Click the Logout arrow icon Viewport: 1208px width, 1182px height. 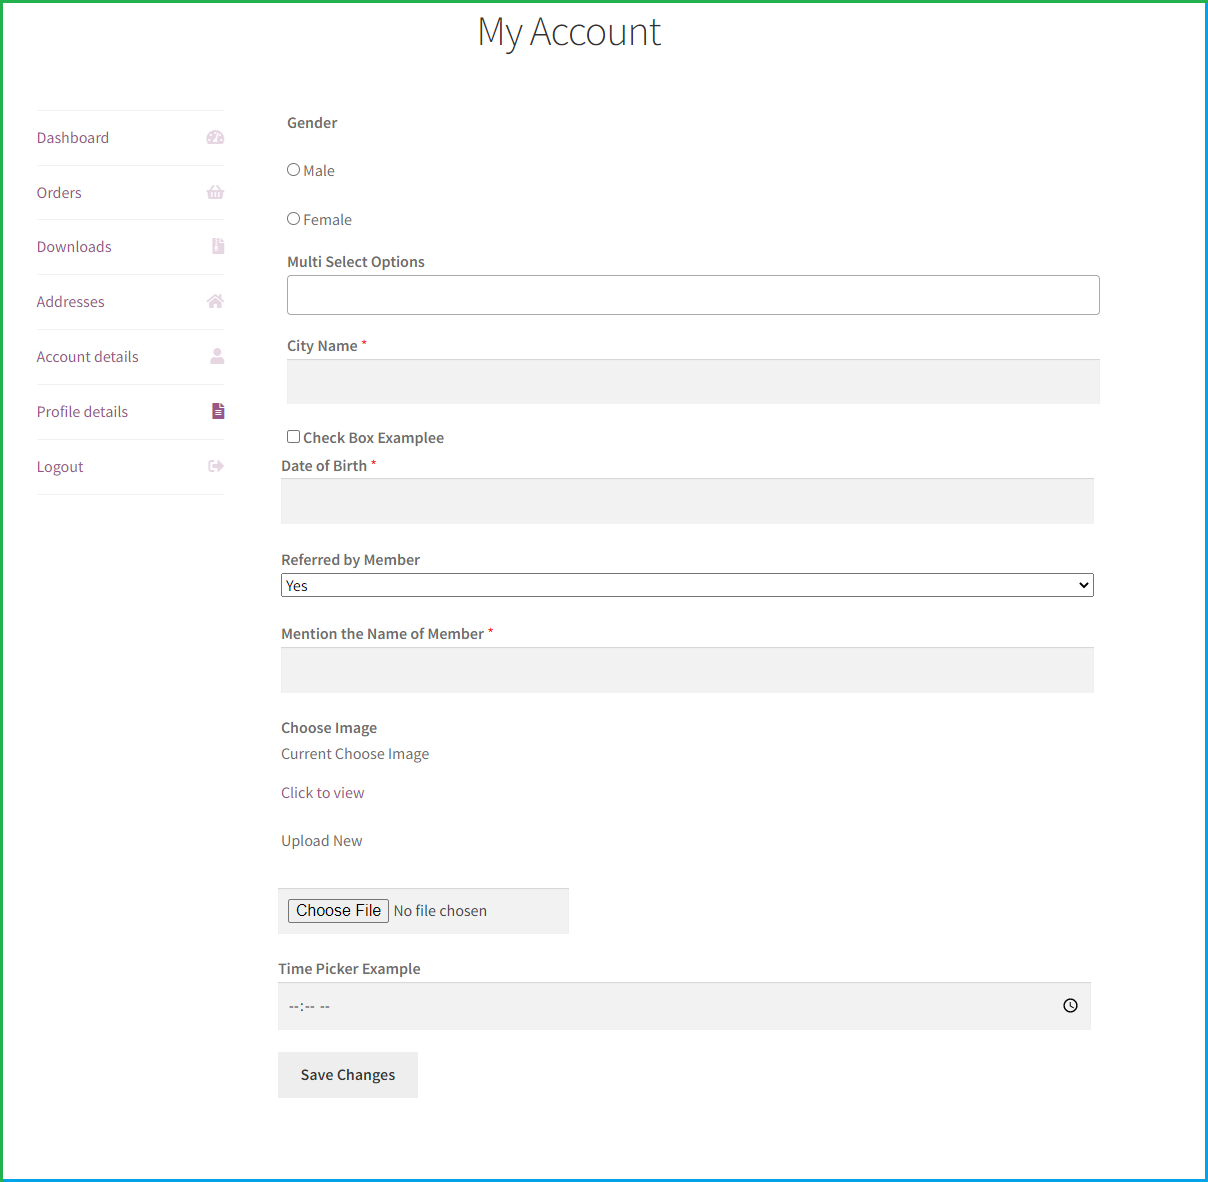pyautogui.click(x=216, y=466)
